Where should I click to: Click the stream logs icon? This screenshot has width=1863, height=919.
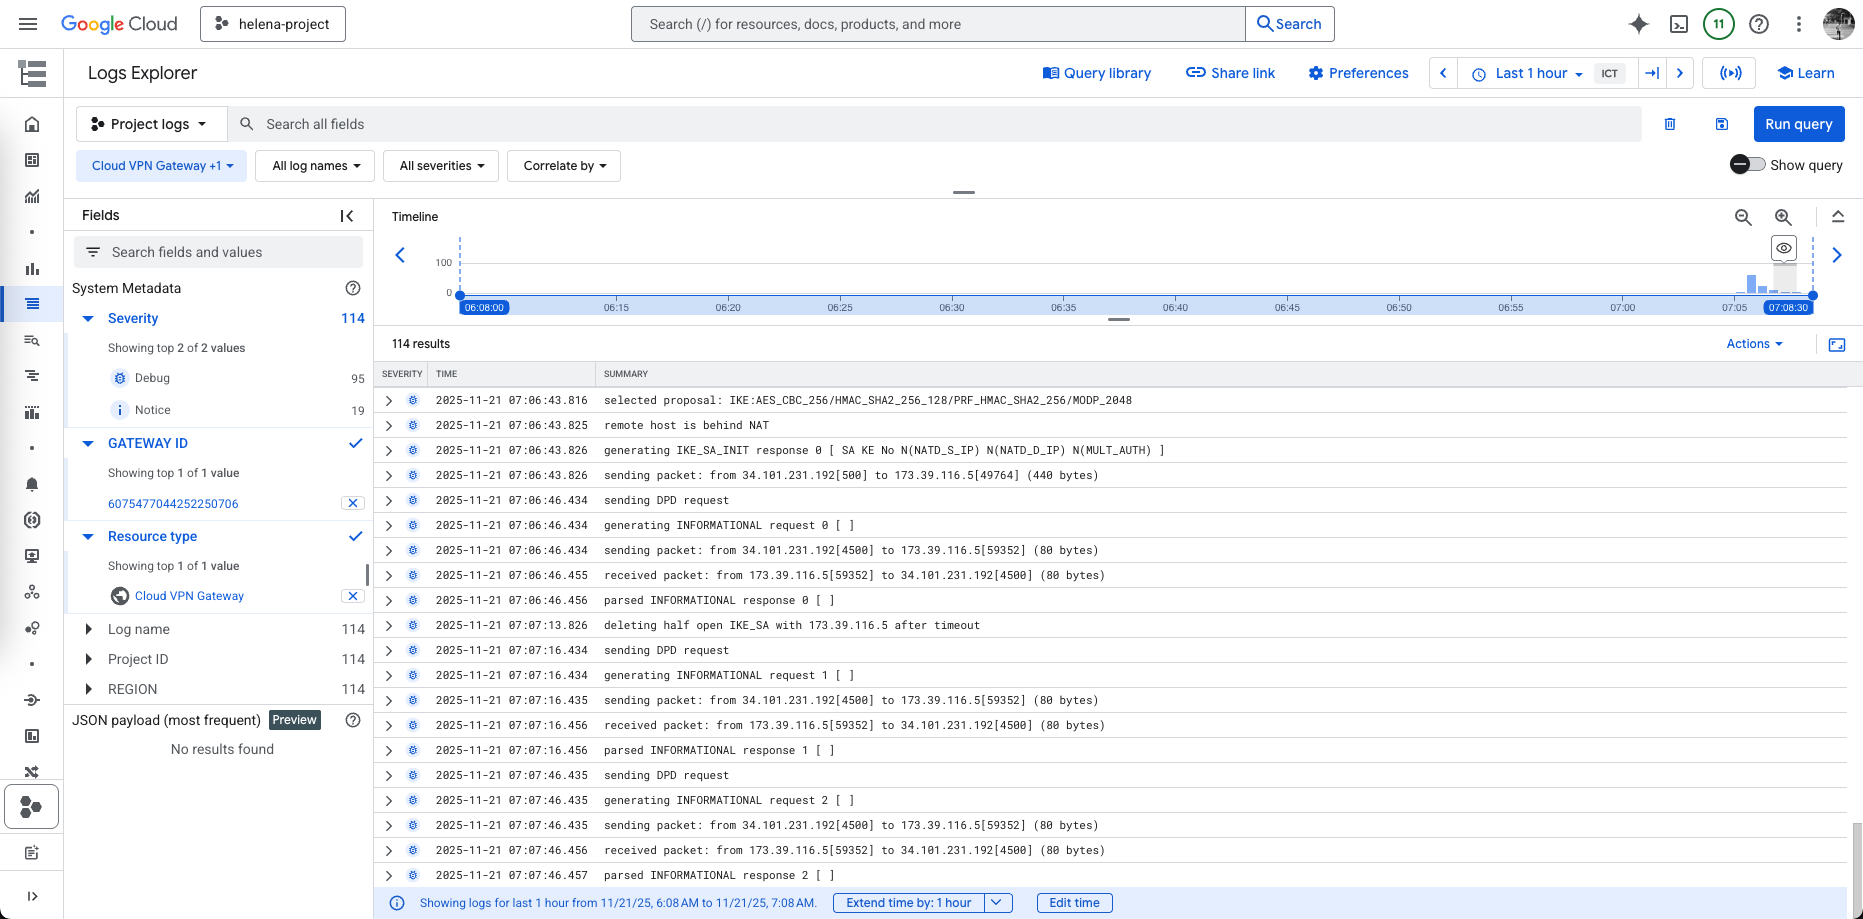[x=1730, y=73]
